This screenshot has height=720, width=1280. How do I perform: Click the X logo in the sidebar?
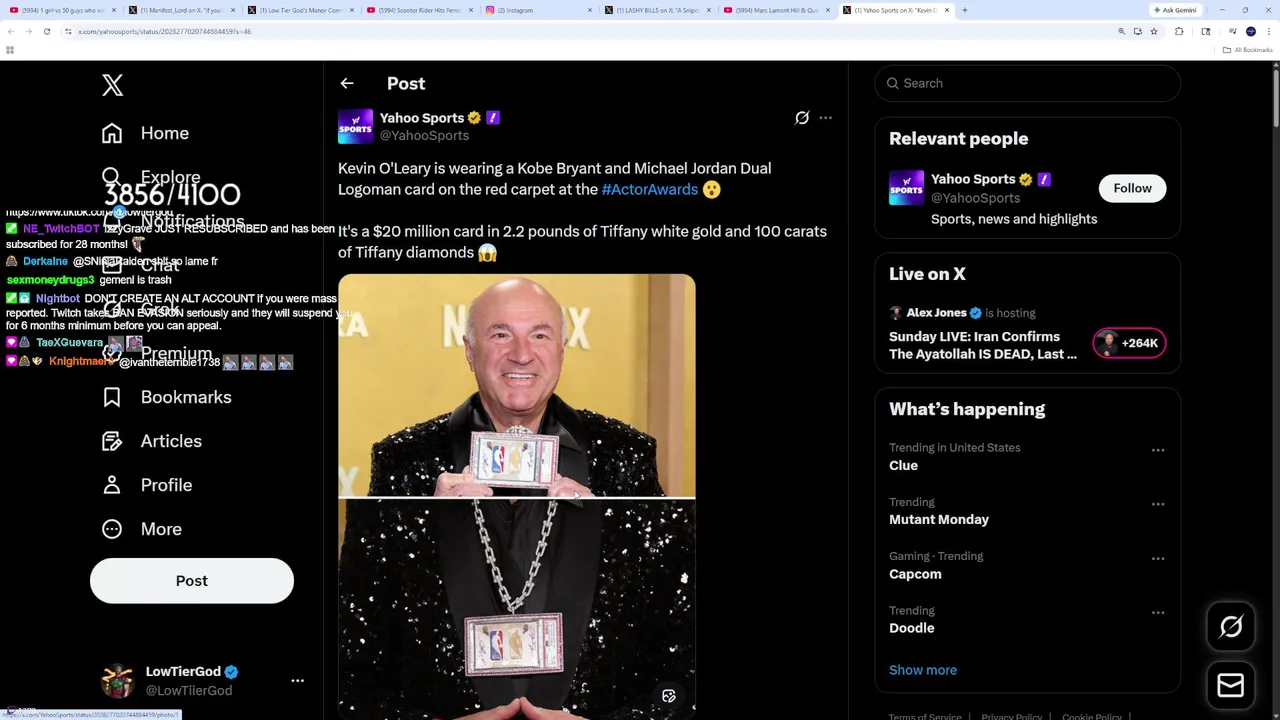pos(112,85)
